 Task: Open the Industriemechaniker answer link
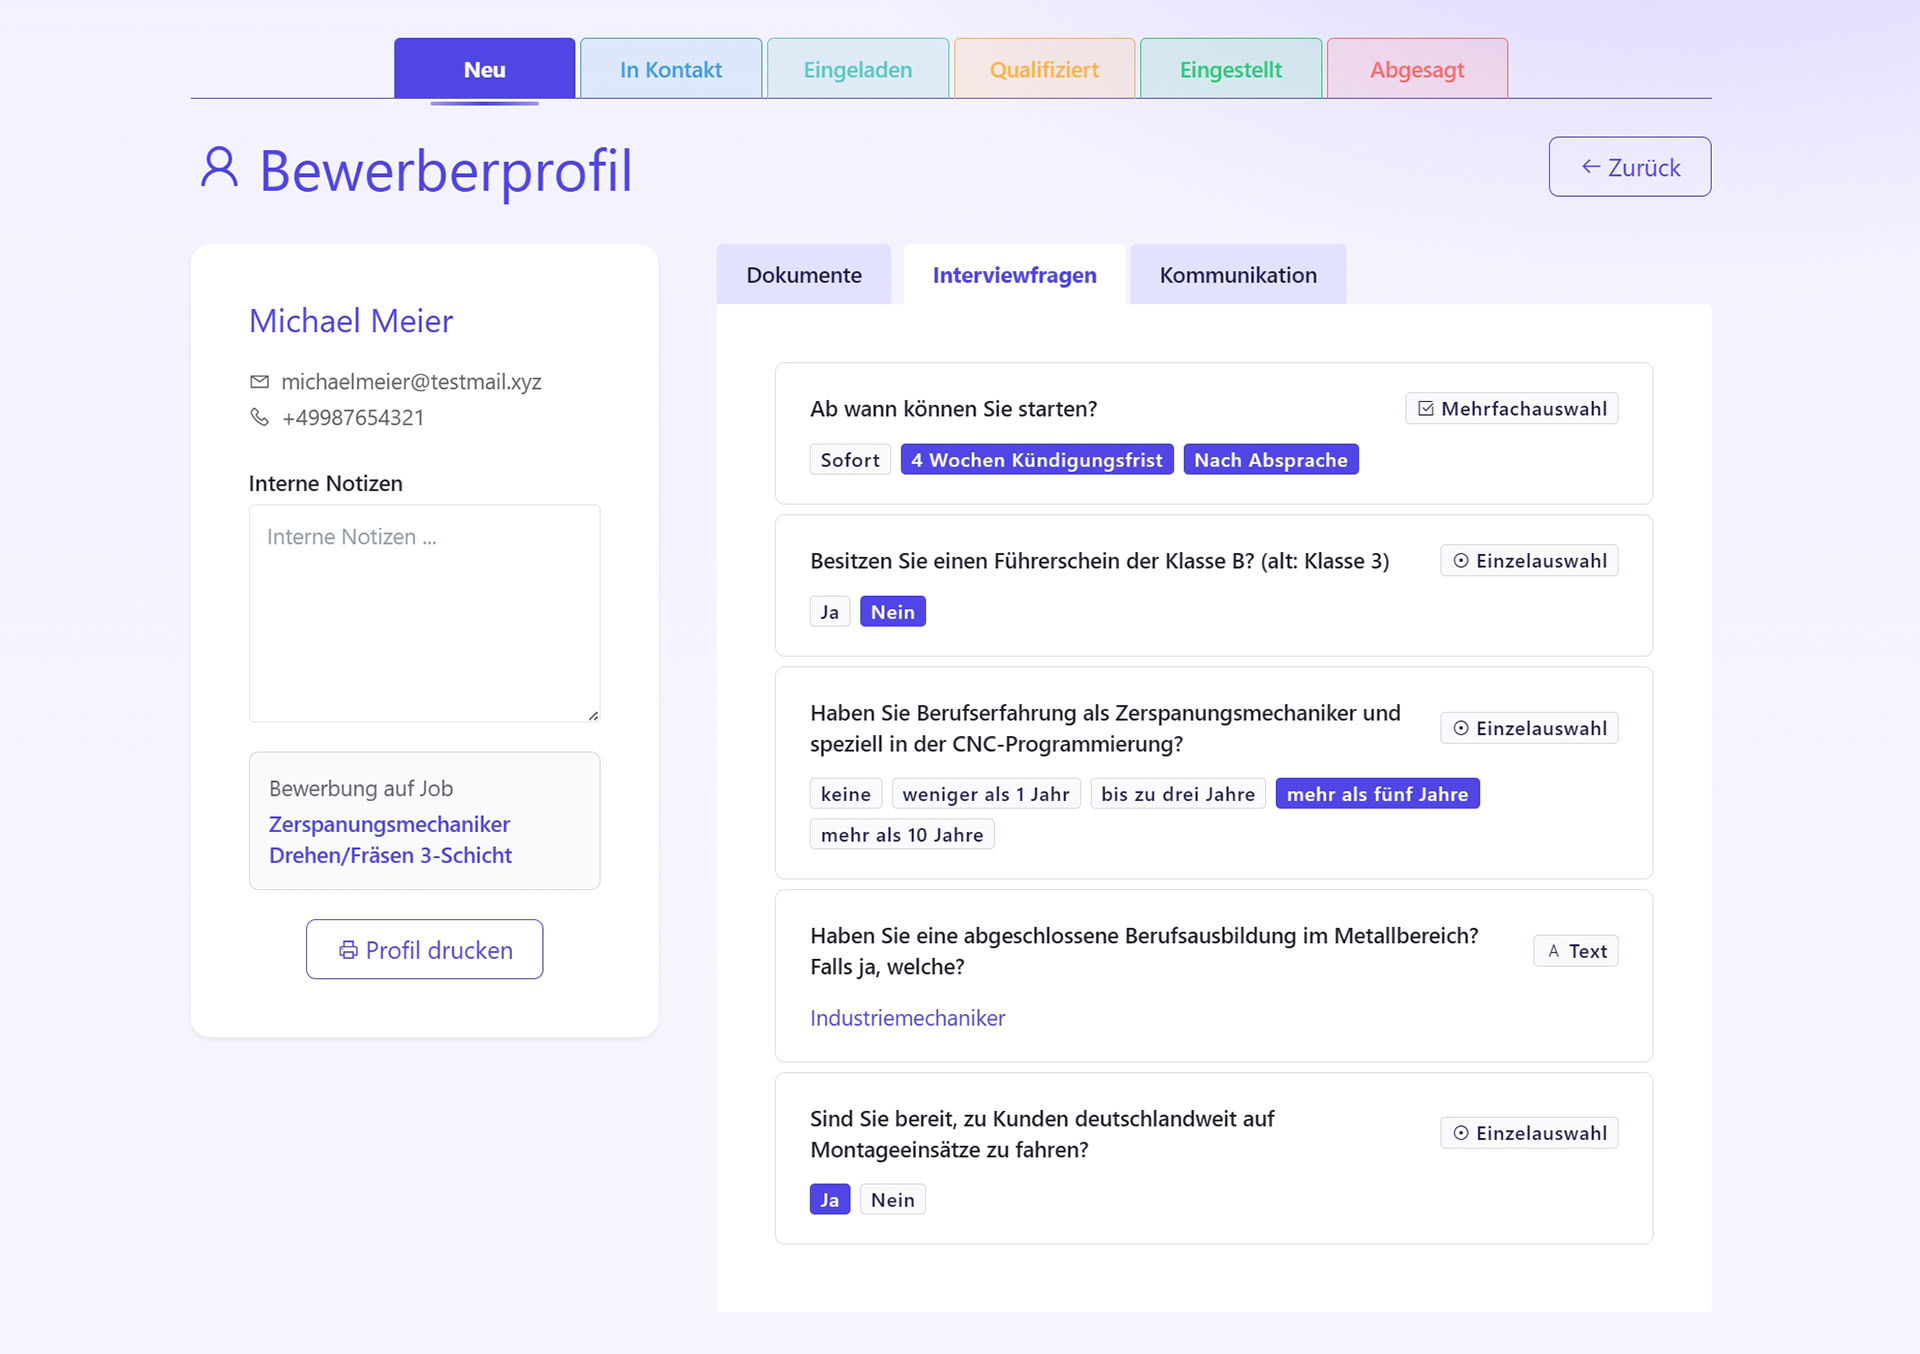click(907, 1017)
